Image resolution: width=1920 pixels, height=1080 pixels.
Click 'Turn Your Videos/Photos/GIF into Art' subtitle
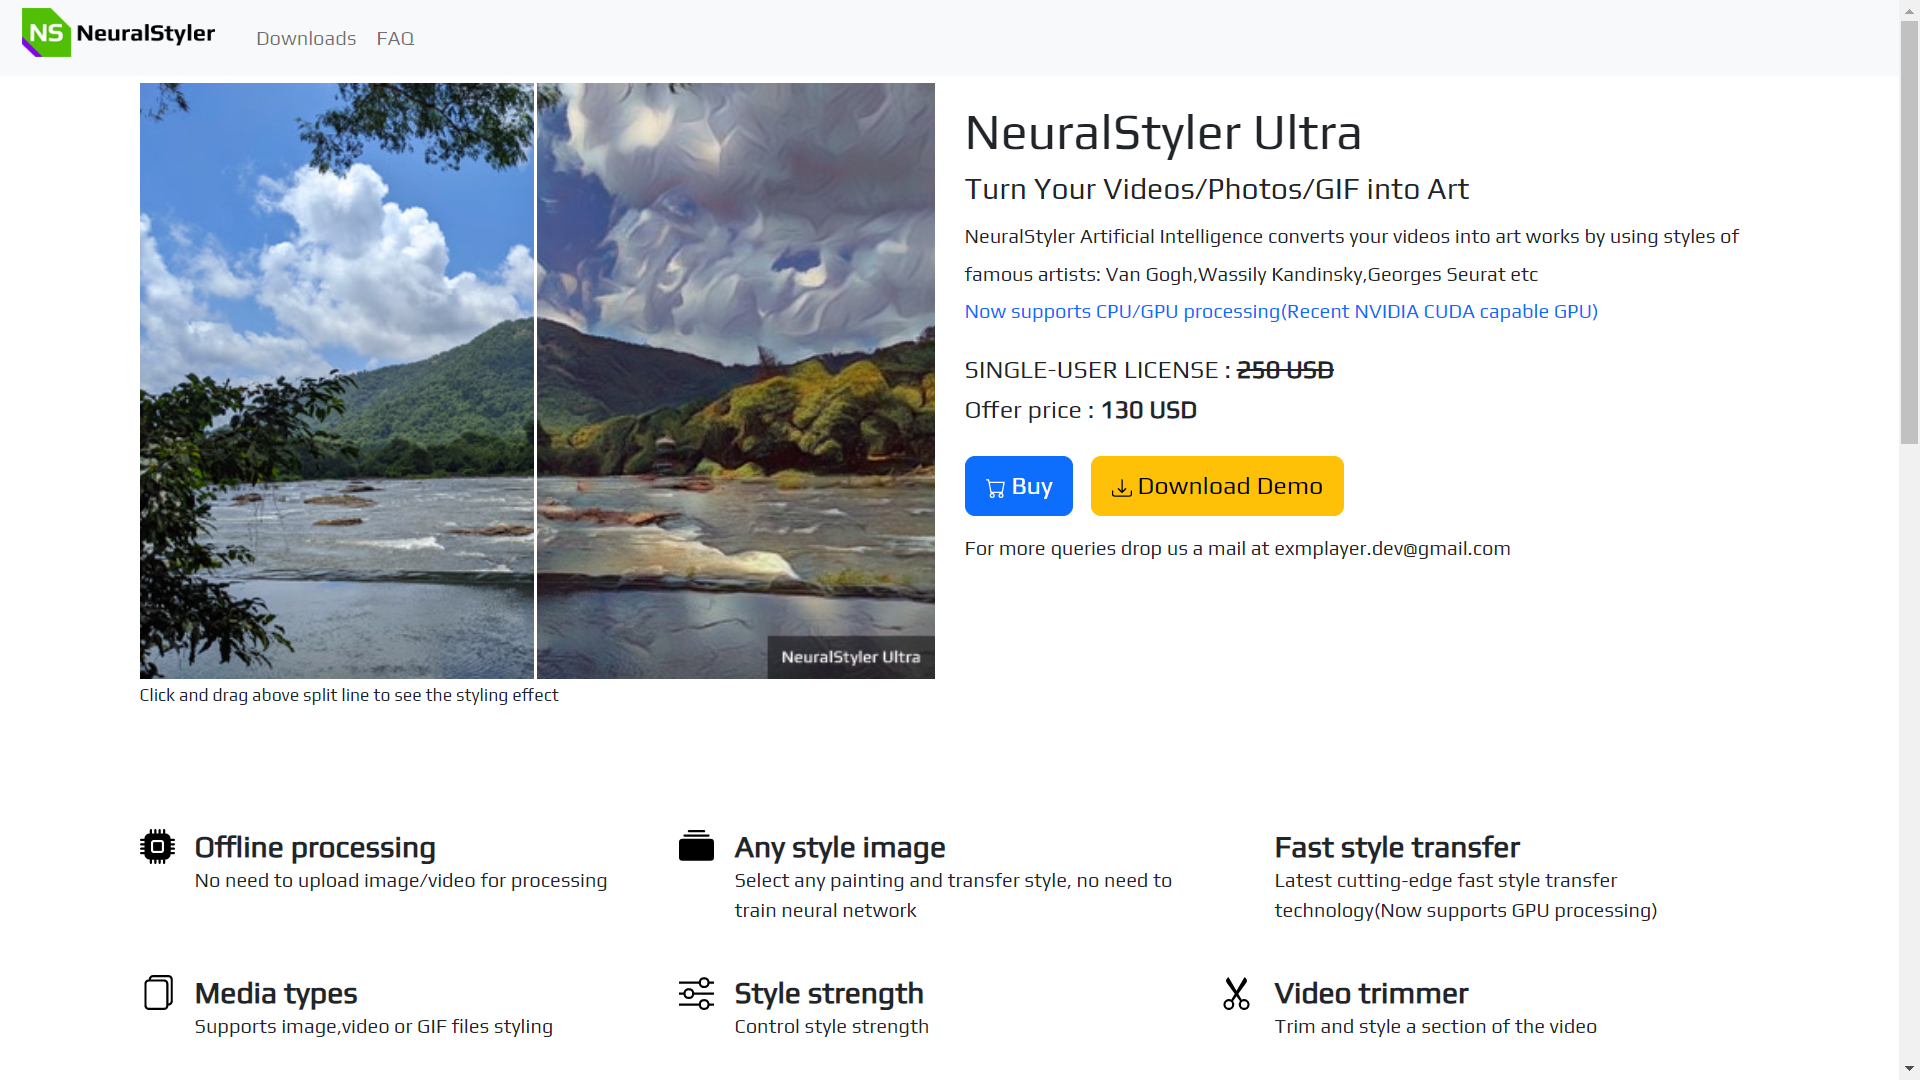[x=1217, y=189]
